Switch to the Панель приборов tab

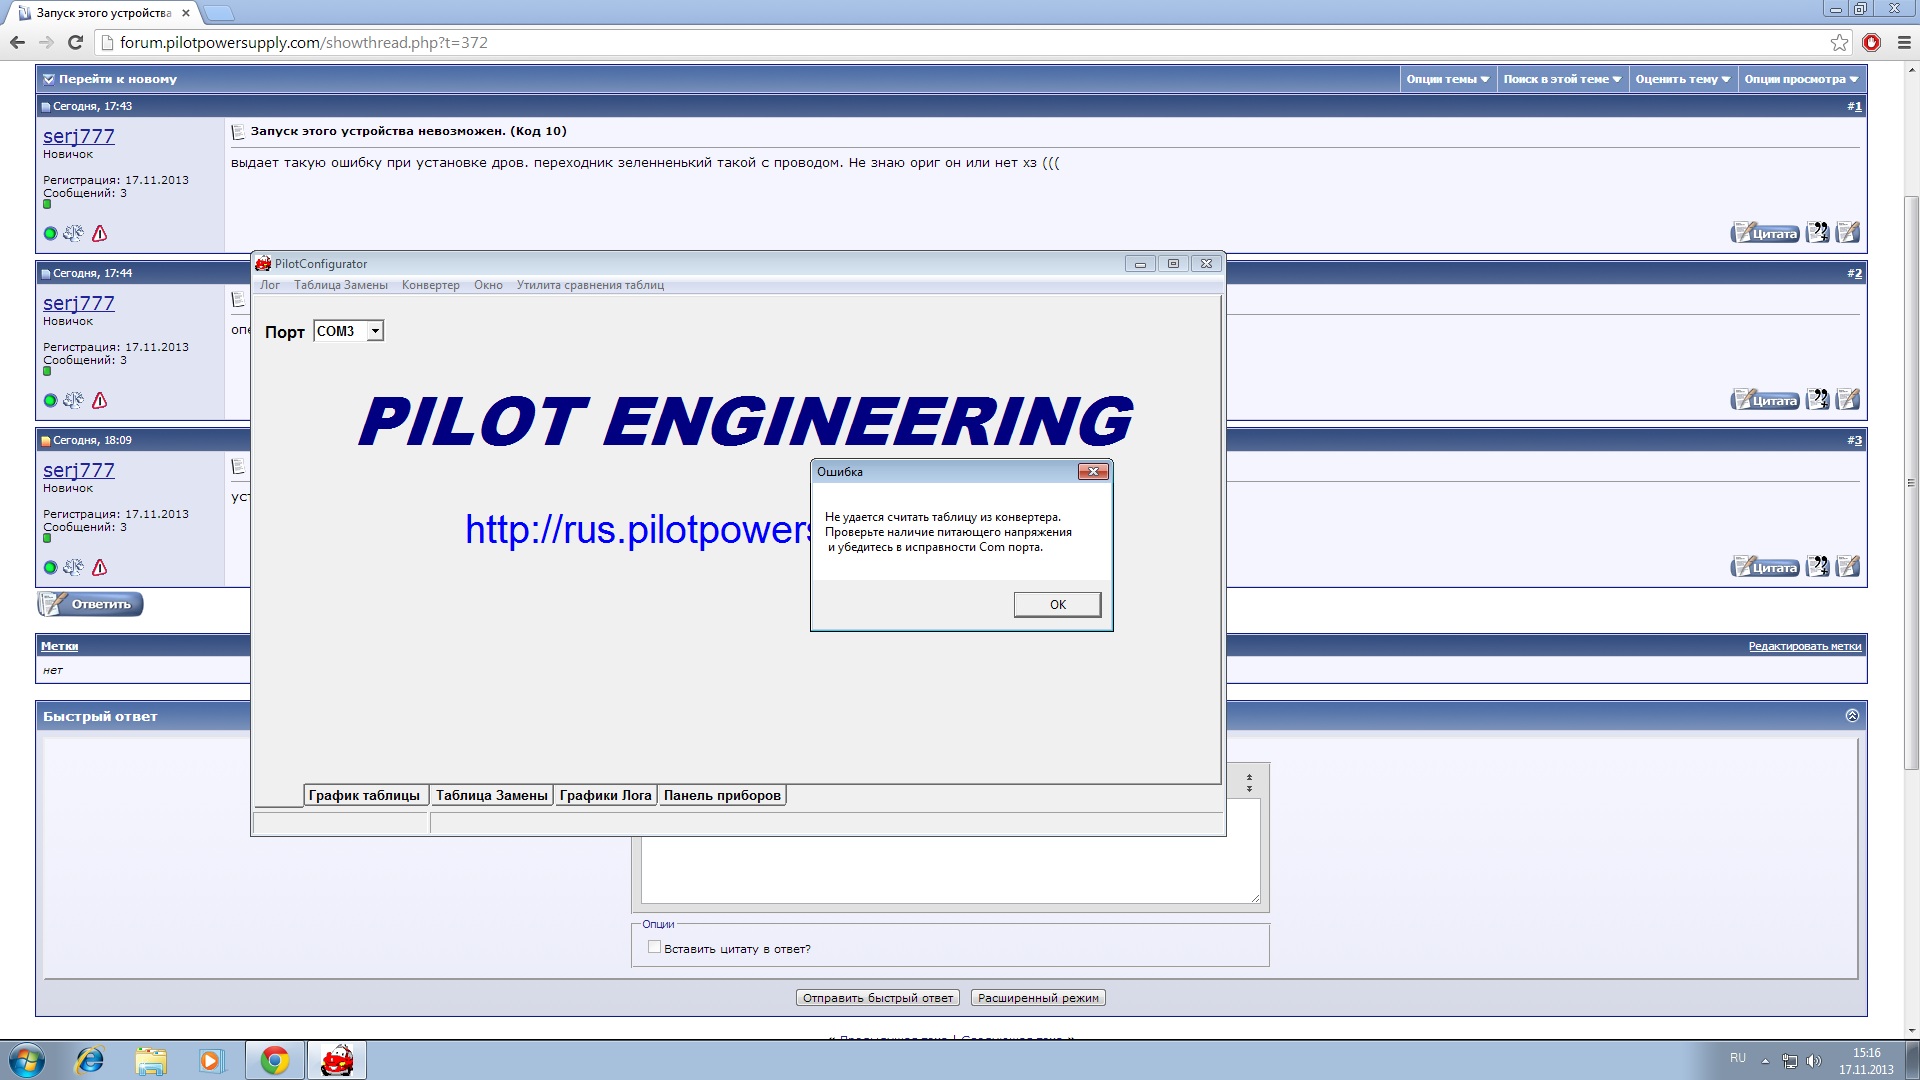point(722,795)
